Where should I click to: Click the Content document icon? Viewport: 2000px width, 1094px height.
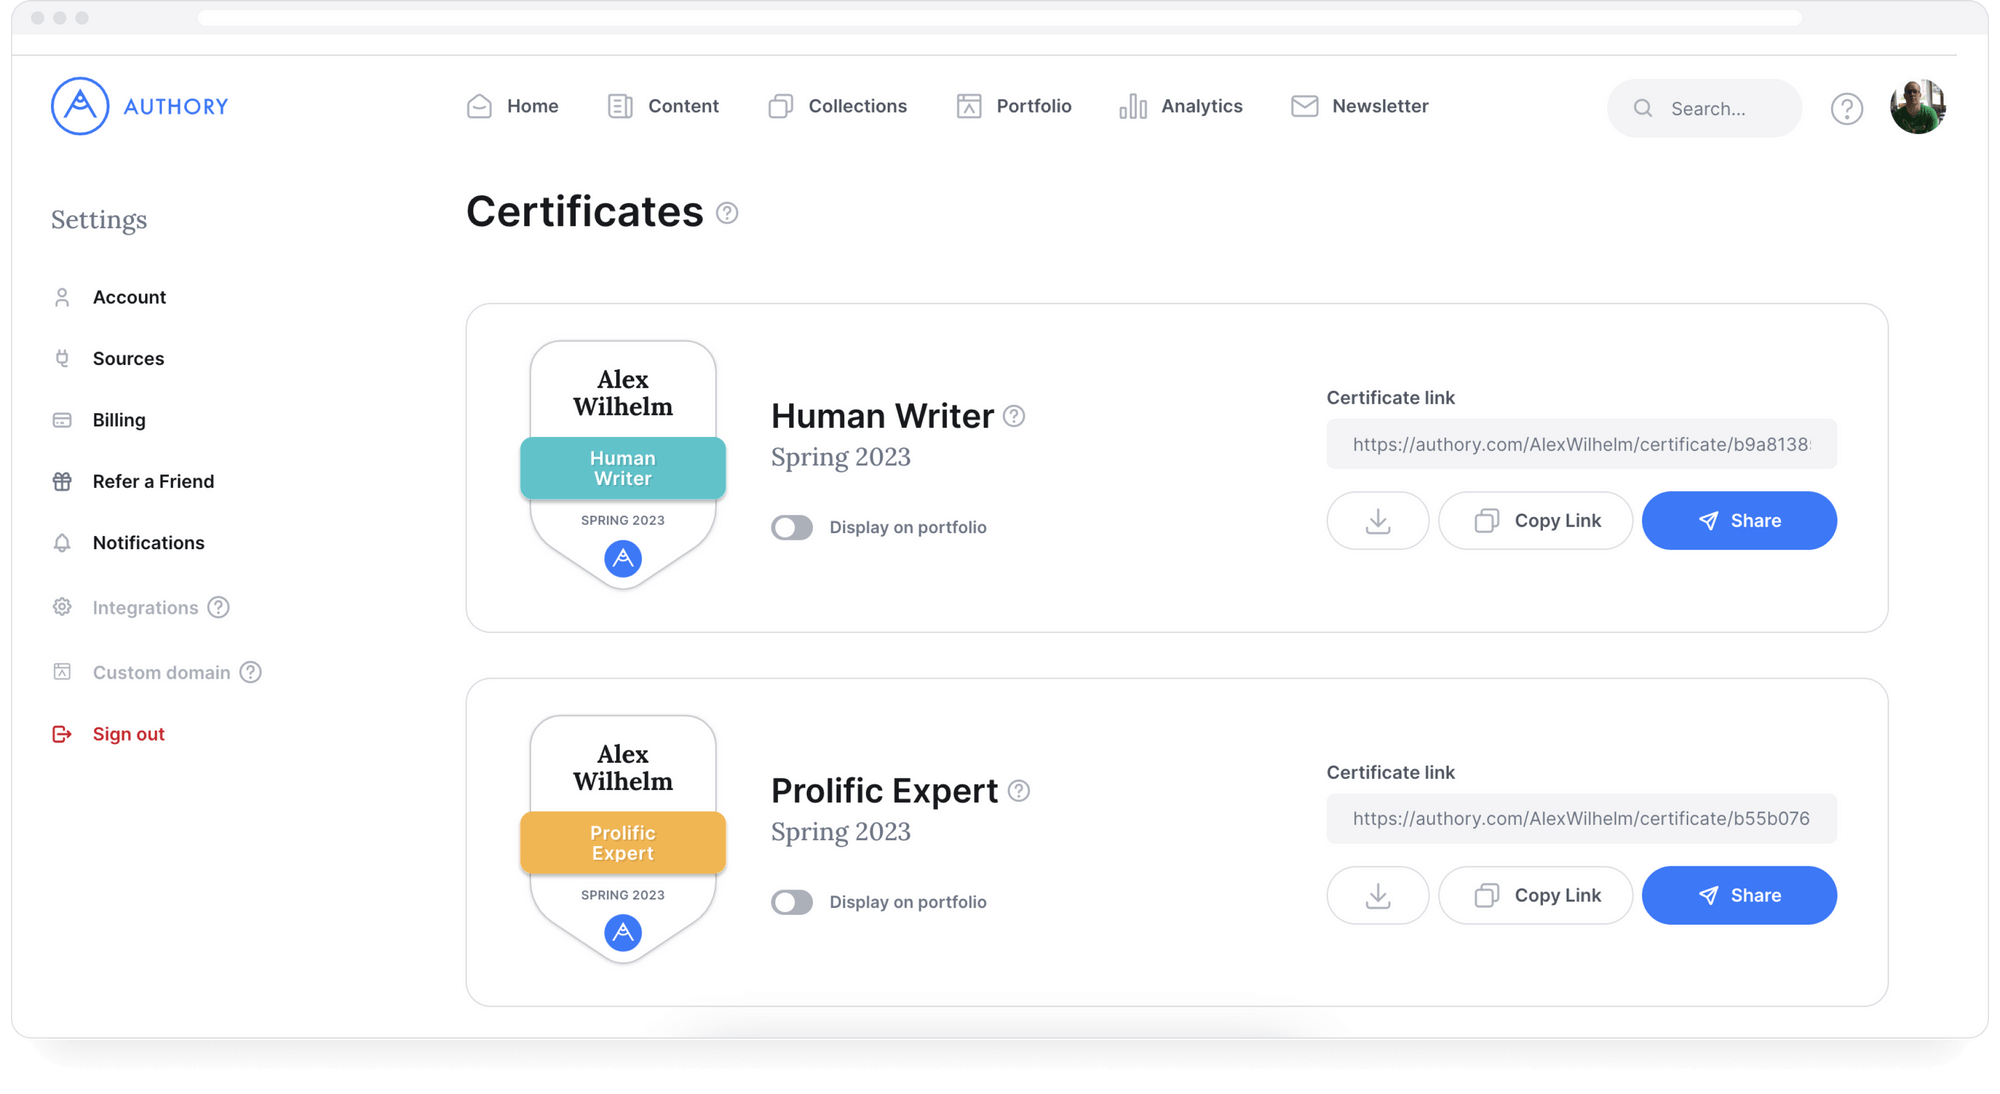click(620, 106)
